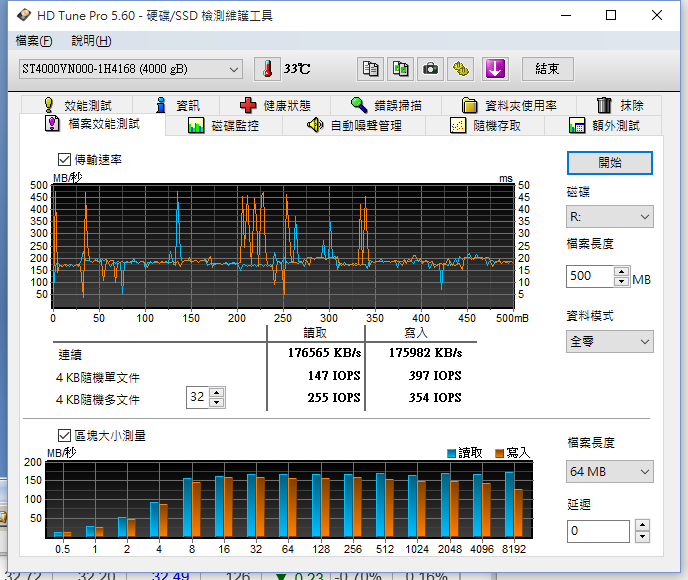Click the 354 IOPS write value
The image size is (688, 580).
tap(435, 397)
